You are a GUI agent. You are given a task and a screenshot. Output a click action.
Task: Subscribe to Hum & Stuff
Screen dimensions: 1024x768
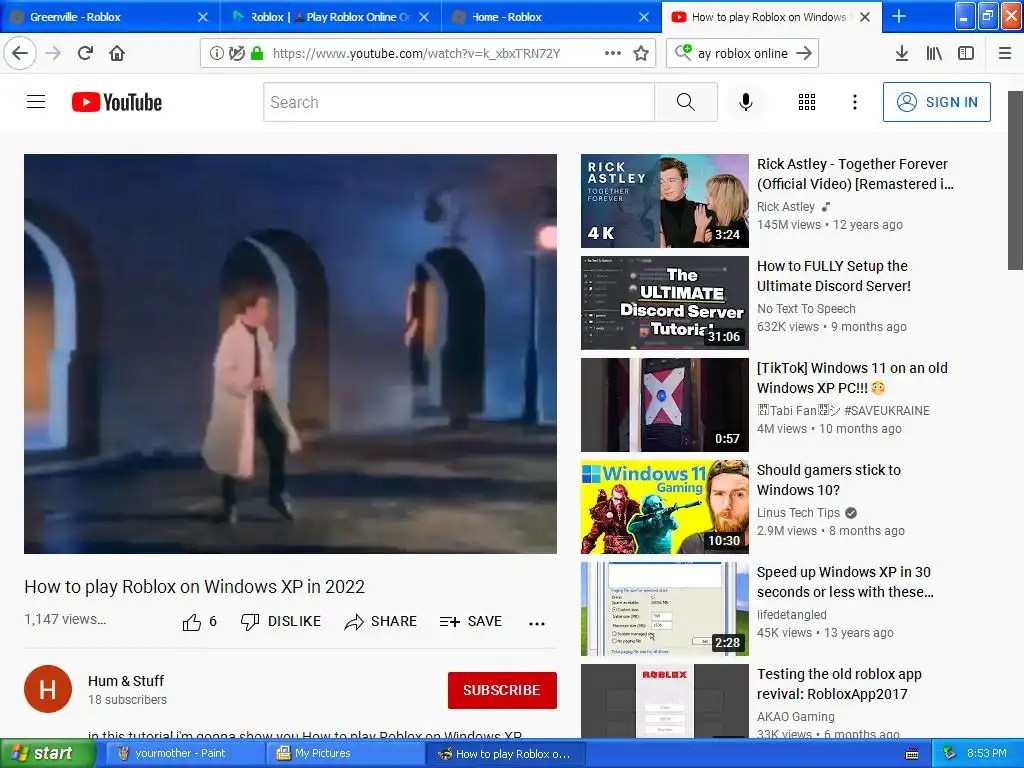point(502,690)
